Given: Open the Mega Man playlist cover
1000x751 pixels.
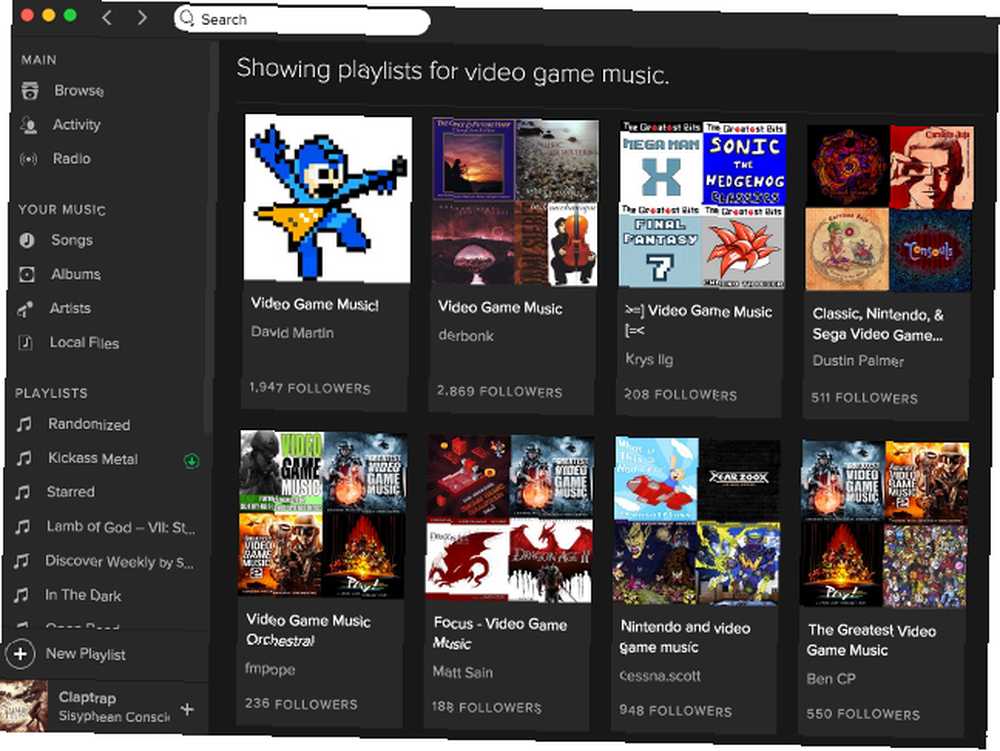Looking at the screenshot, I should (x=328, y=198).
